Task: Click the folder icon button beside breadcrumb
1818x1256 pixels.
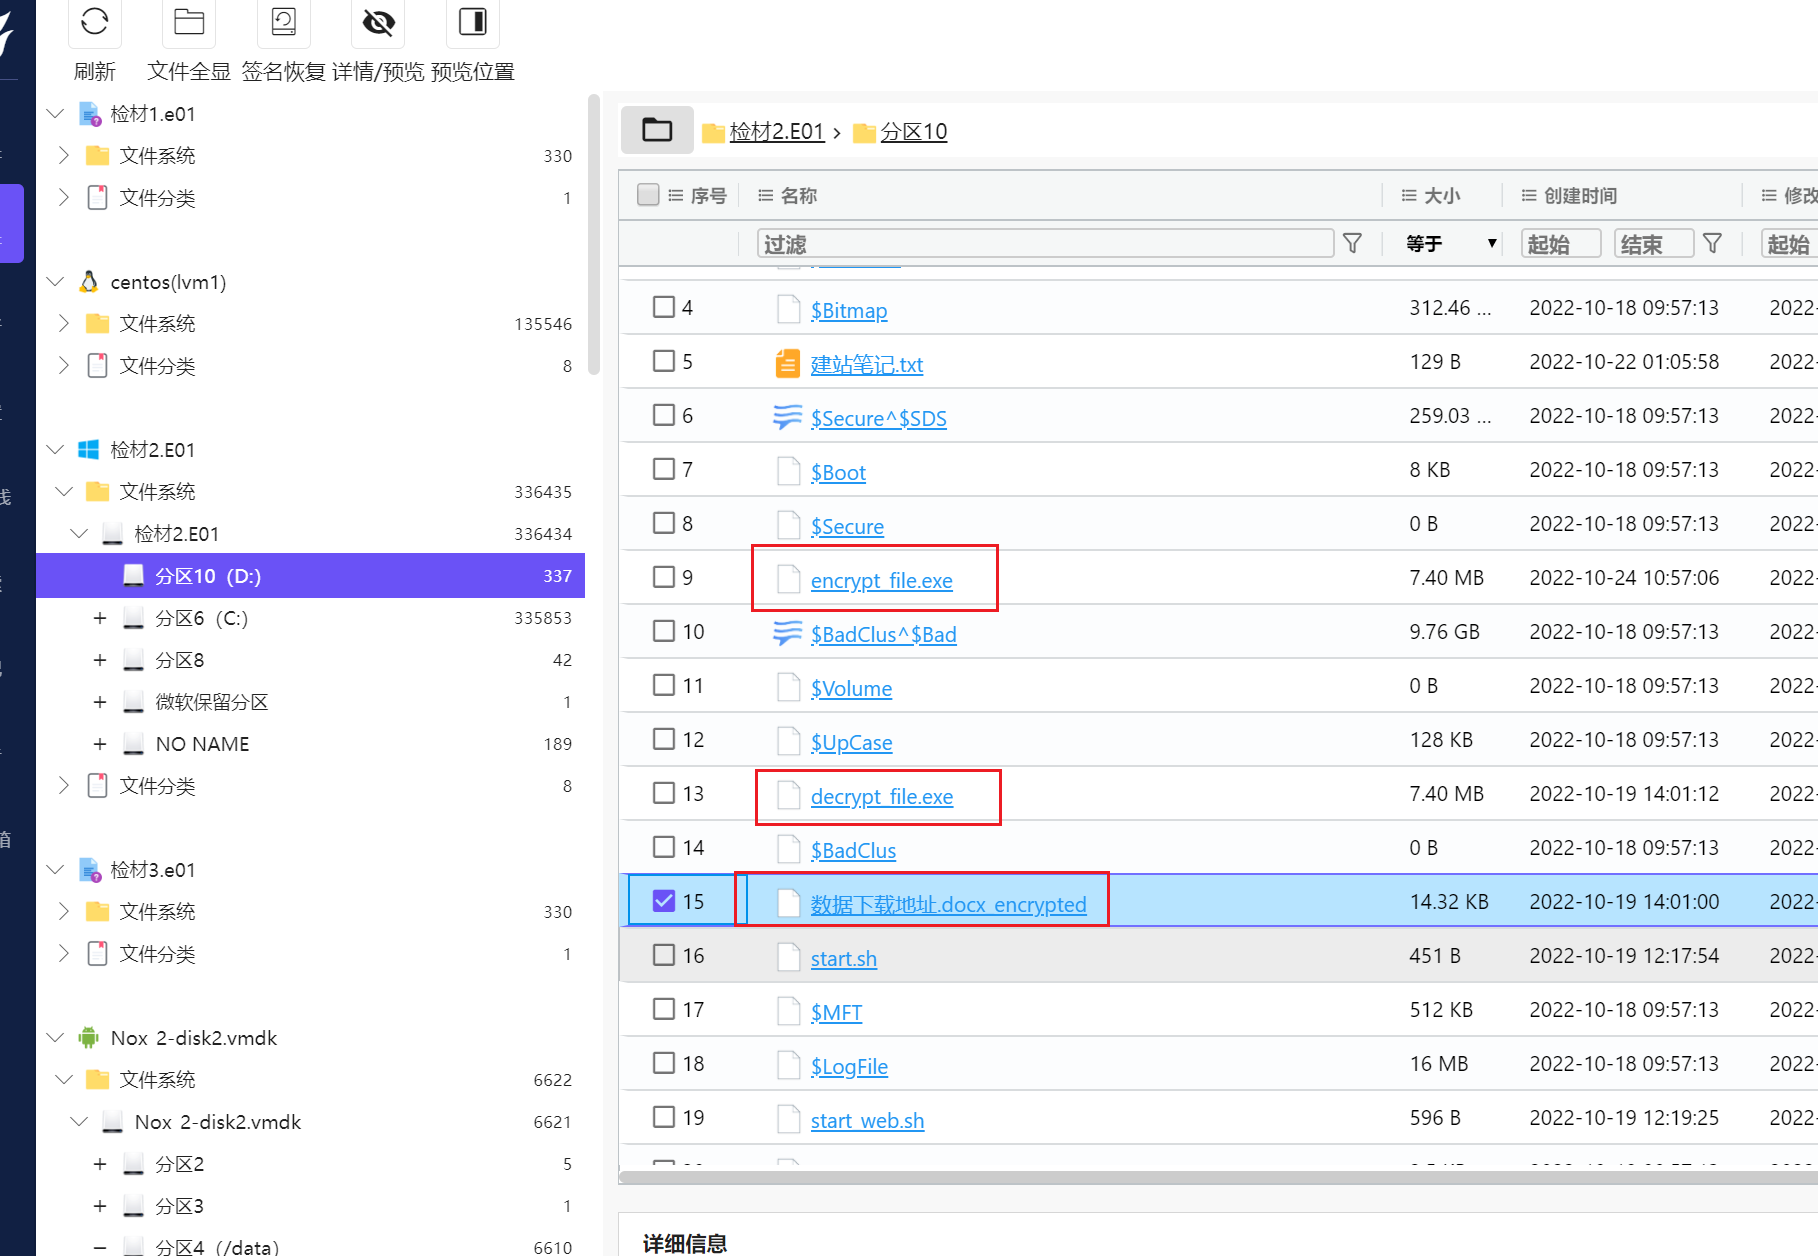Action: [x=657, y=130]
